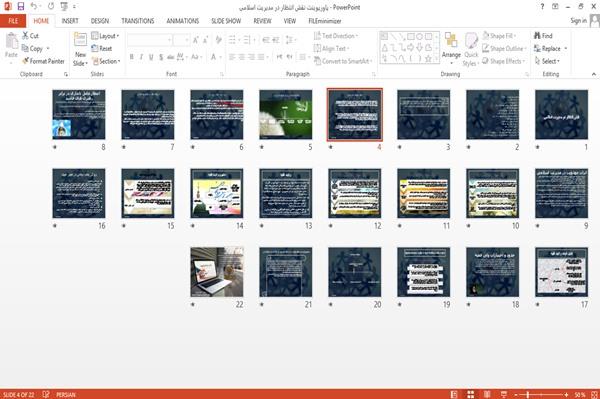Screen dimensions: 600x399
Task: Center text in Paragraph group
Action: pos(242,57)
